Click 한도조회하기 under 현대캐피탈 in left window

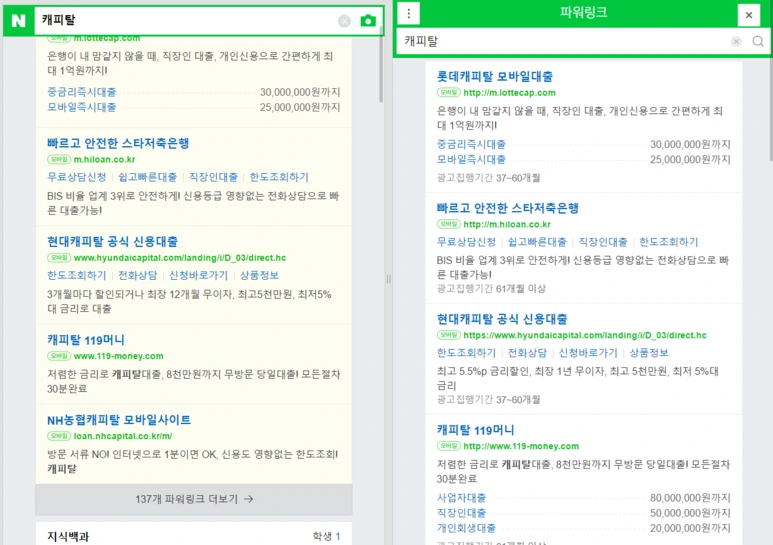[x=76, y=275]
